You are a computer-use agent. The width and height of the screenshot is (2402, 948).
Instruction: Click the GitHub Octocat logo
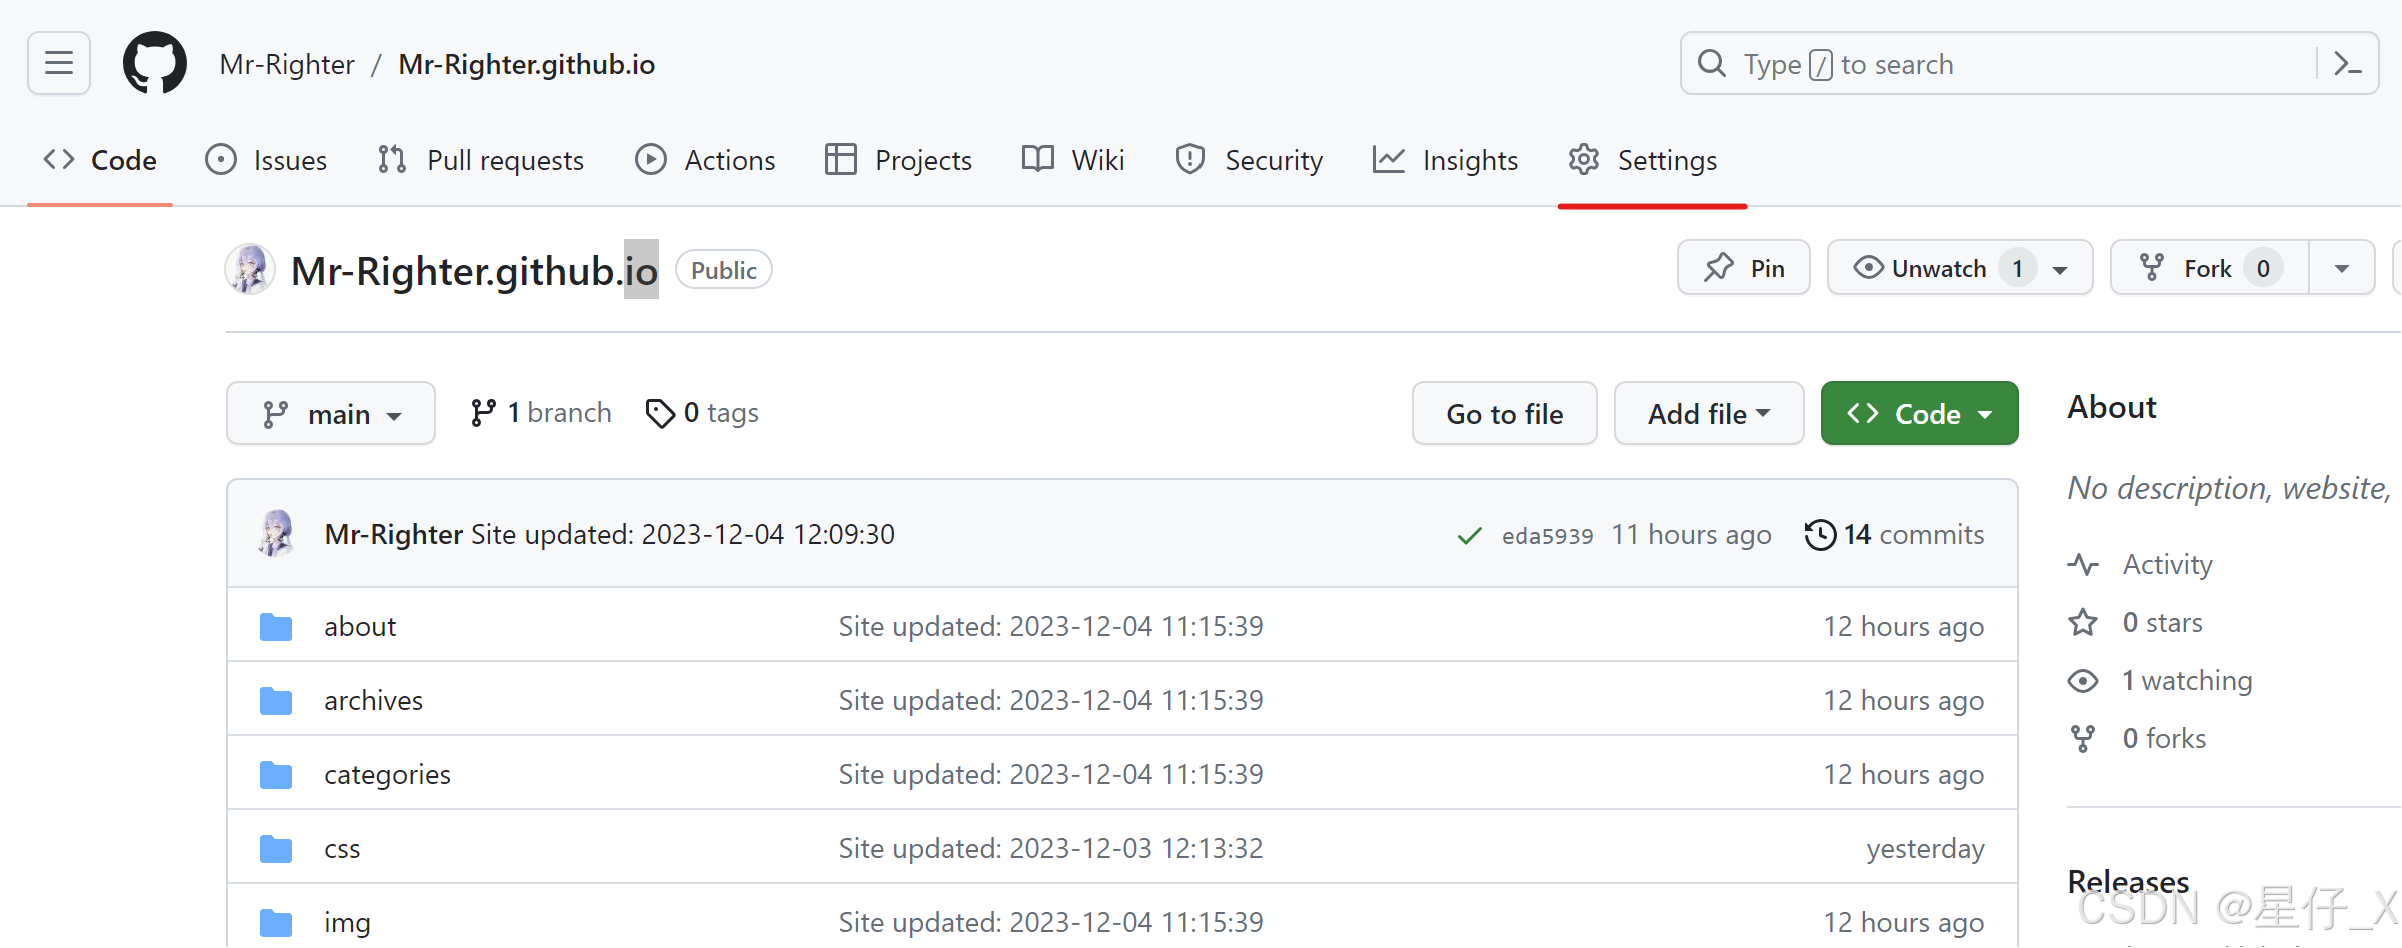154,63
